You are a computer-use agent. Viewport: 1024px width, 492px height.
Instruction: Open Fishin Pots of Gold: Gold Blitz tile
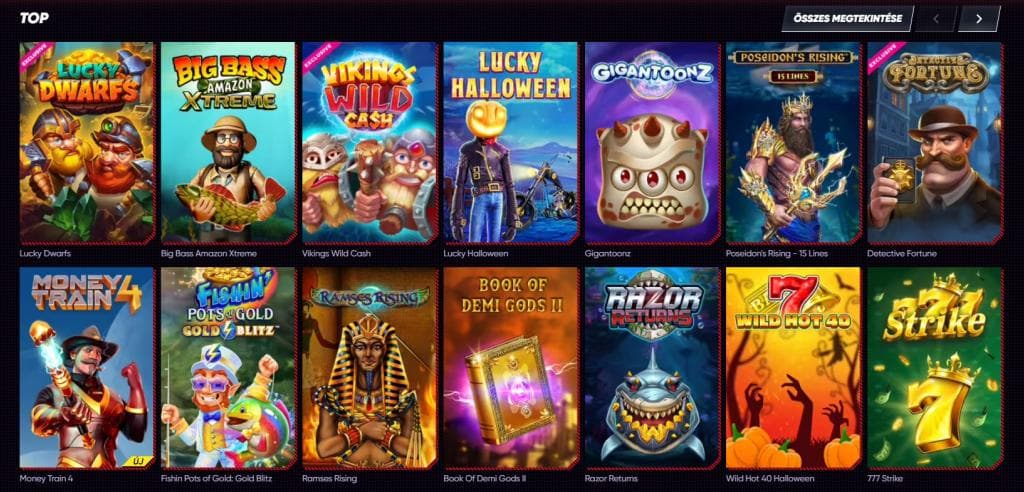(229, 368)
